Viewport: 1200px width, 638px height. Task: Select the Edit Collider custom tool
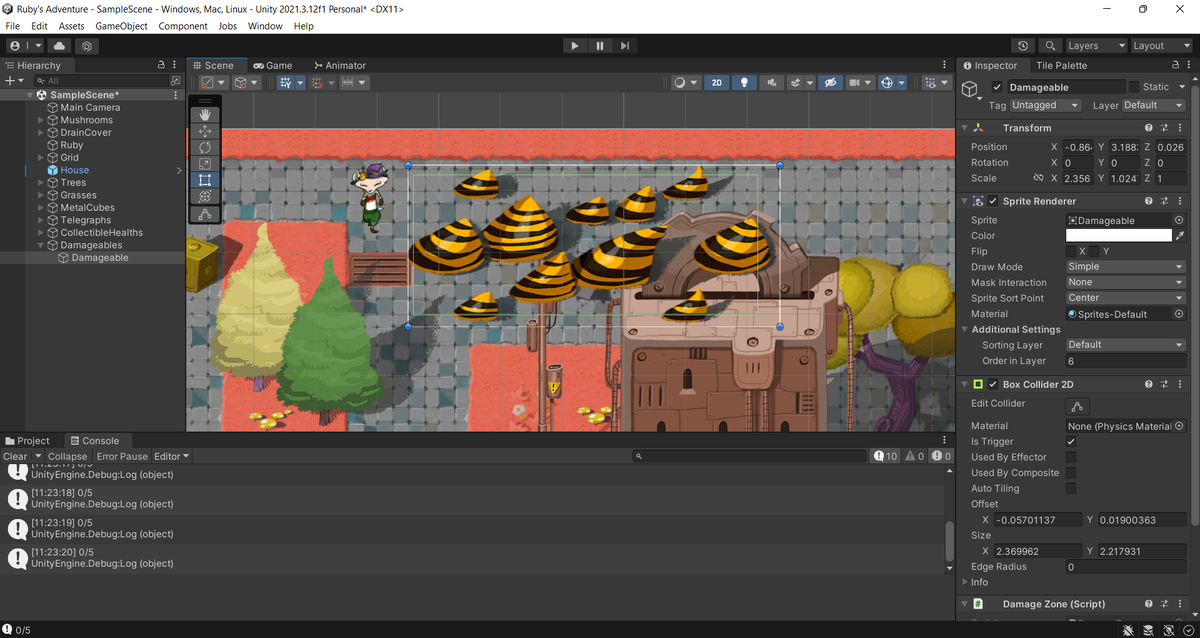tap(205, 214)
